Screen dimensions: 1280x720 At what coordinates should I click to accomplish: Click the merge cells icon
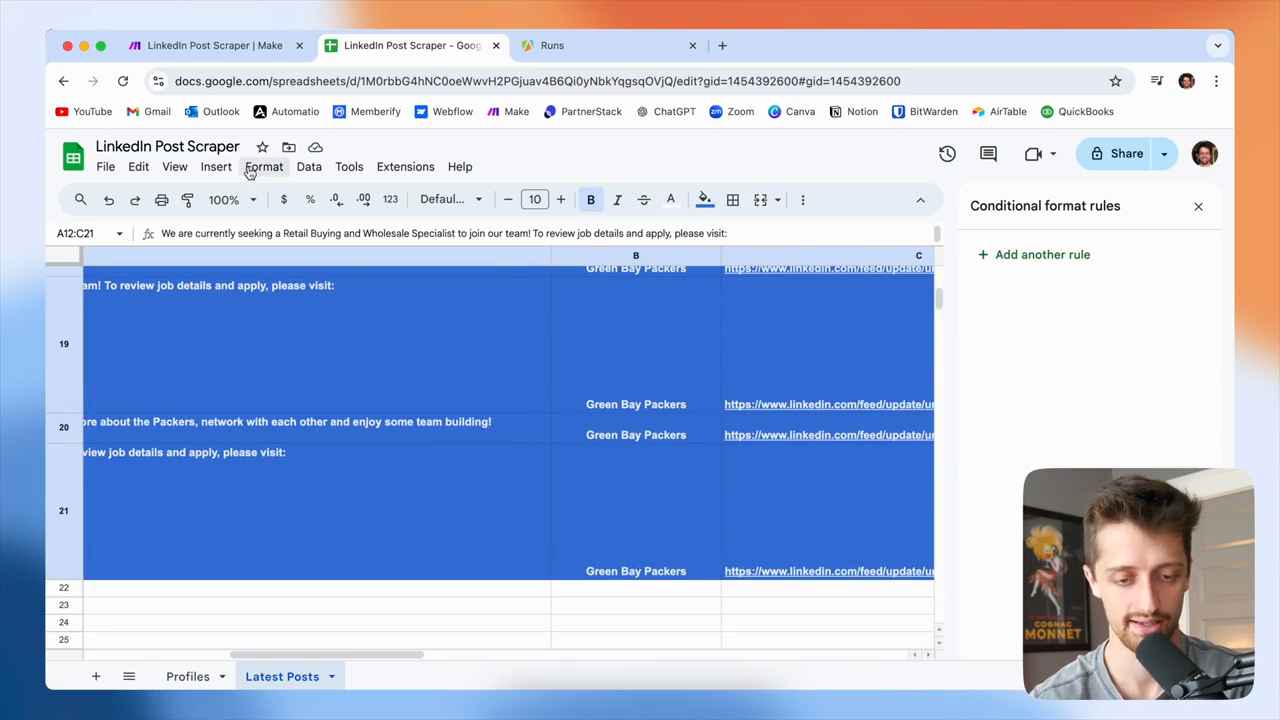tap(760, 200)
